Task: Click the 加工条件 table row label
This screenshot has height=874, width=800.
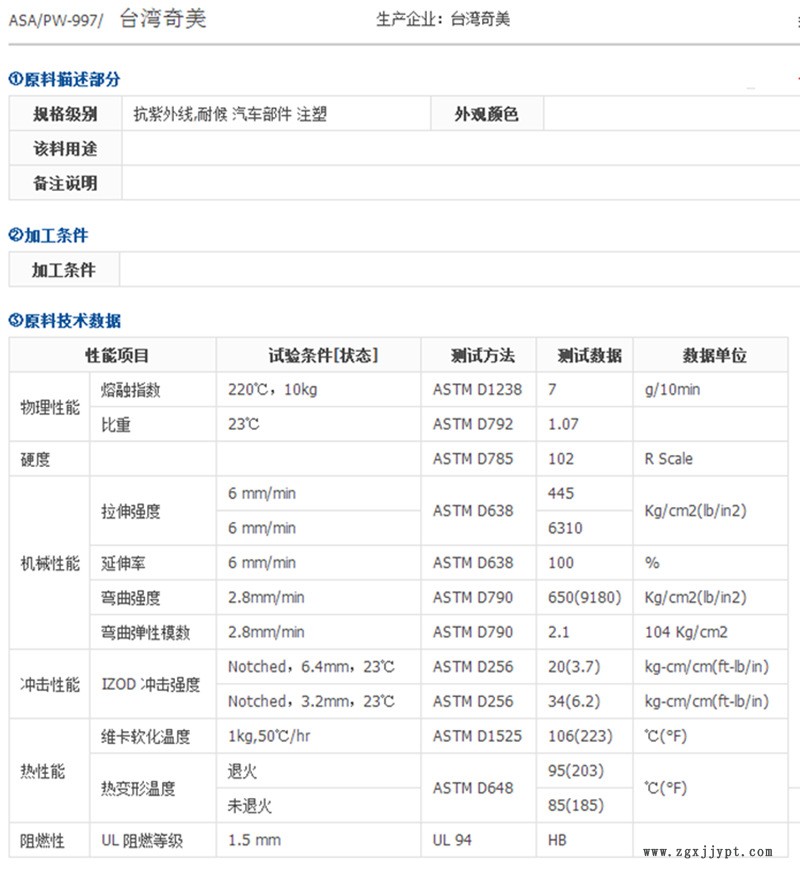Action: tap(64, 270)
